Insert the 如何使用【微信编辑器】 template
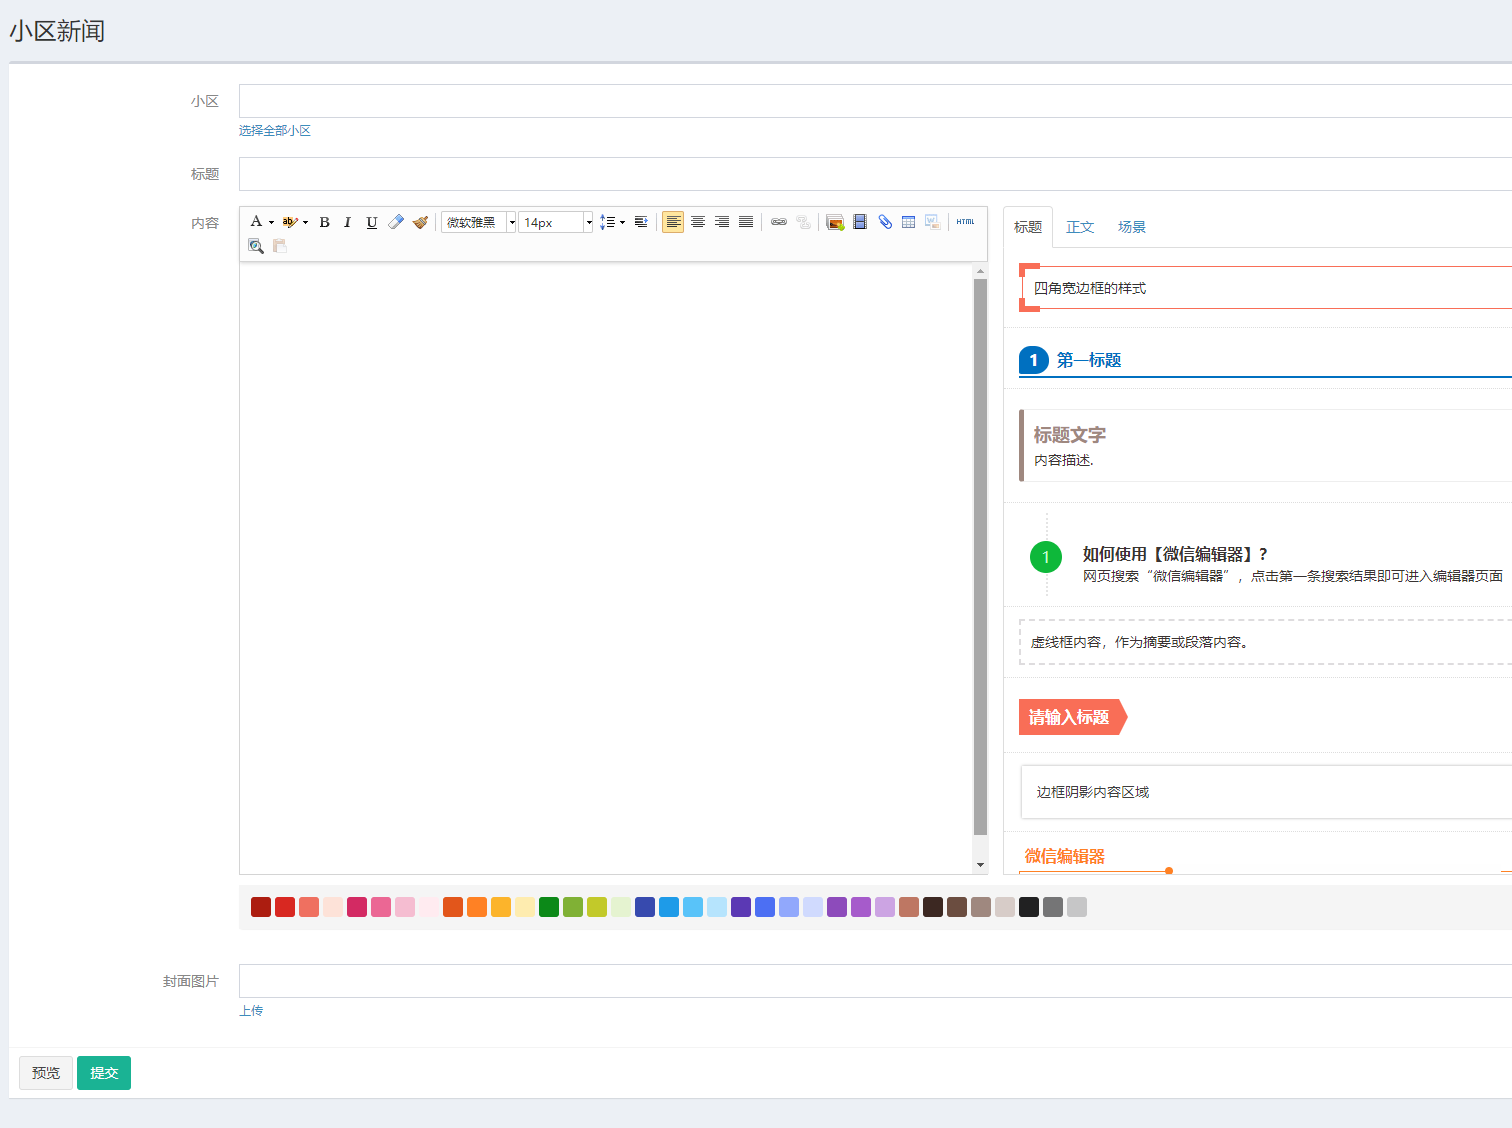Image resolution: width=1512 pixels, height=1128 pixels. click(1265, 556)
